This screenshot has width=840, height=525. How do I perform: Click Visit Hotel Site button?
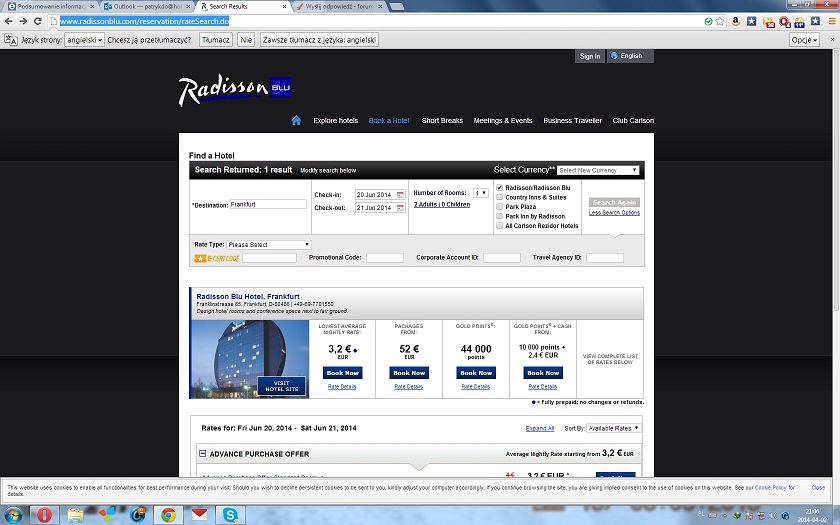click(x=282, y=386)
